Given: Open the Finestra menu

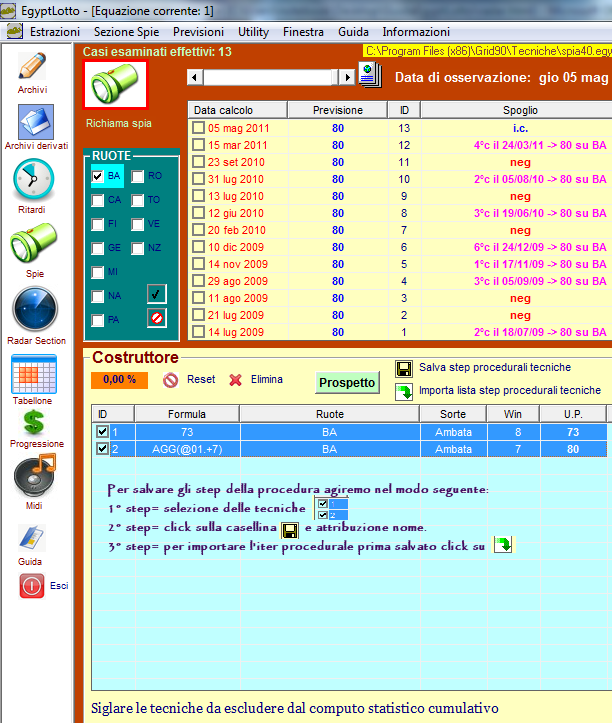Looking at the screenshot, I should [x=303, y=32].
